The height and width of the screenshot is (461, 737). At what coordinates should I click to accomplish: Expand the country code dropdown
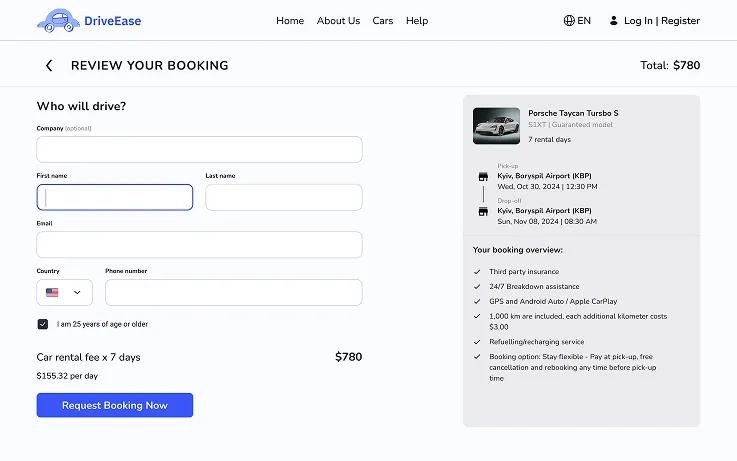click(76, 293)
